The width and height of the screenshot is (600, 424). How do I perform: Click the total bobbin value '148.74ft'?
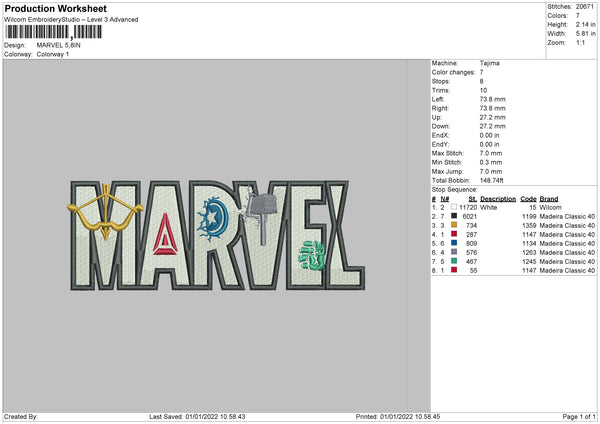[492, 180]
